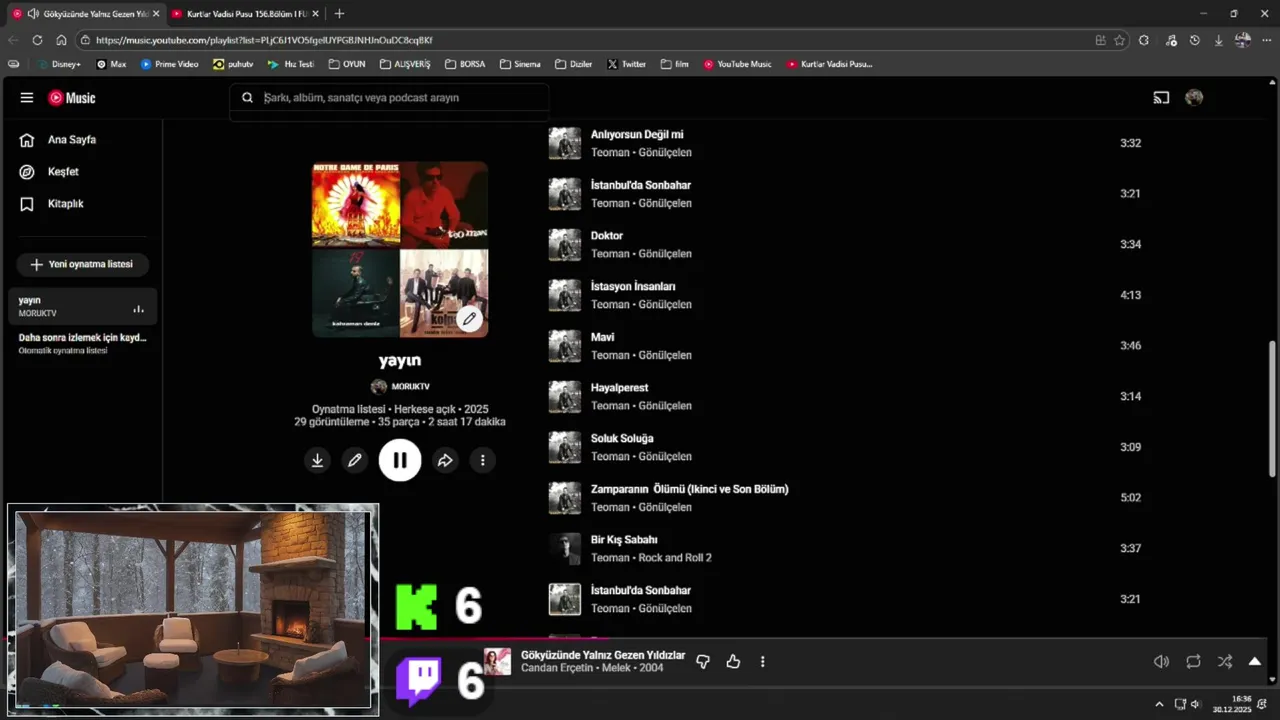Image resolution: width=1280 pixels, height=720 pixels.
Task: Edit the playlist with pencil button
Action: coord(354,460)
